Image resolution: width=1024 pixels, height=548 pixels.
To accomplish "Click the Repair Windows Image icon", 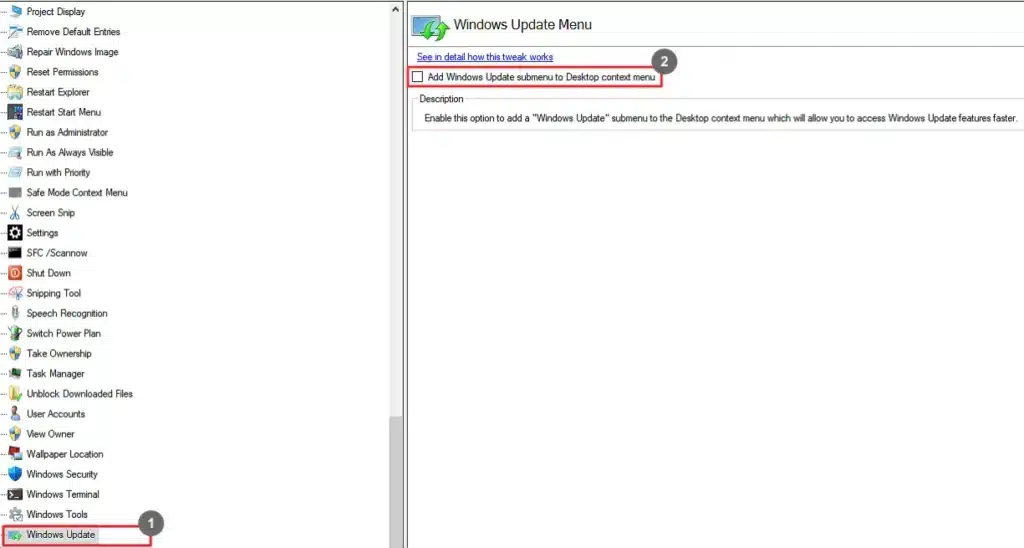I will click(x=15, y=52).
